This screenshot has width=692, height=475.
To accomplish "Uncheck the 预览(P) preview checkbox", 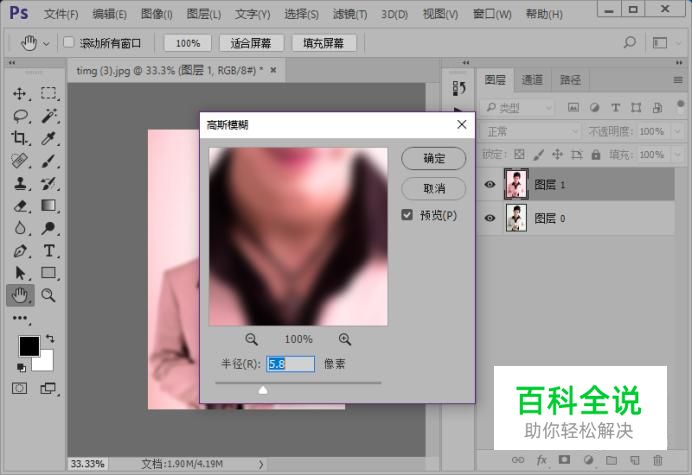I will coord(407,215).
